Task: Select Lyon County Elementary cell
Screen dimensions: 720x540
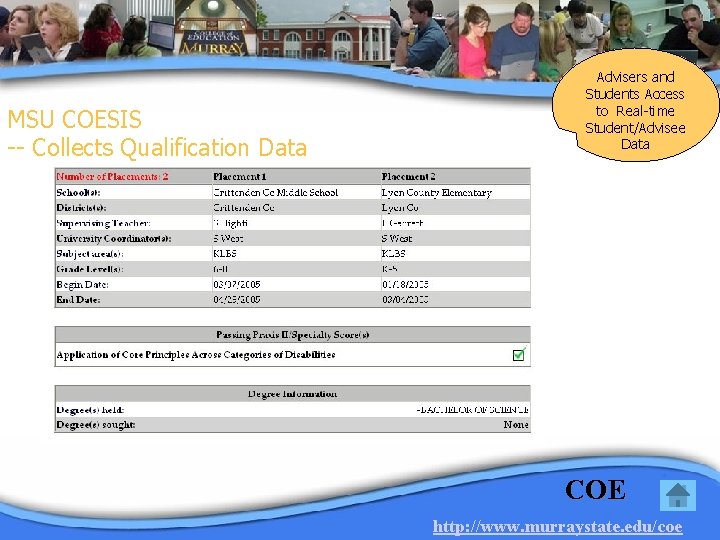Action: [x=437, y=192]
